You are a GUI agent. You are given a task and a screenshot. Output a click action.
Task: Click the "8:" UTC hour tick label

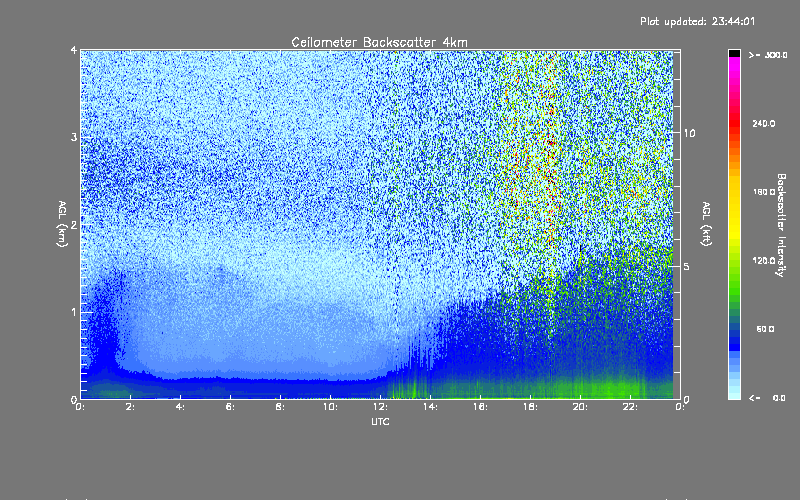point(280,407)
